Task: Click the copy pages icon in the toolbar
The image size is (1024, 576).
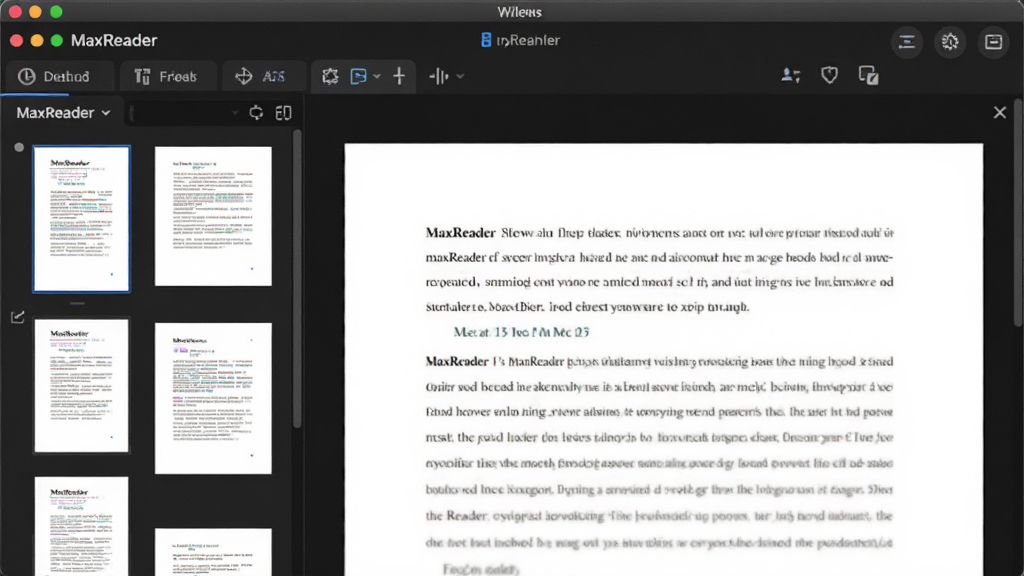Action: pyautogui.click(x=868, y=76)
